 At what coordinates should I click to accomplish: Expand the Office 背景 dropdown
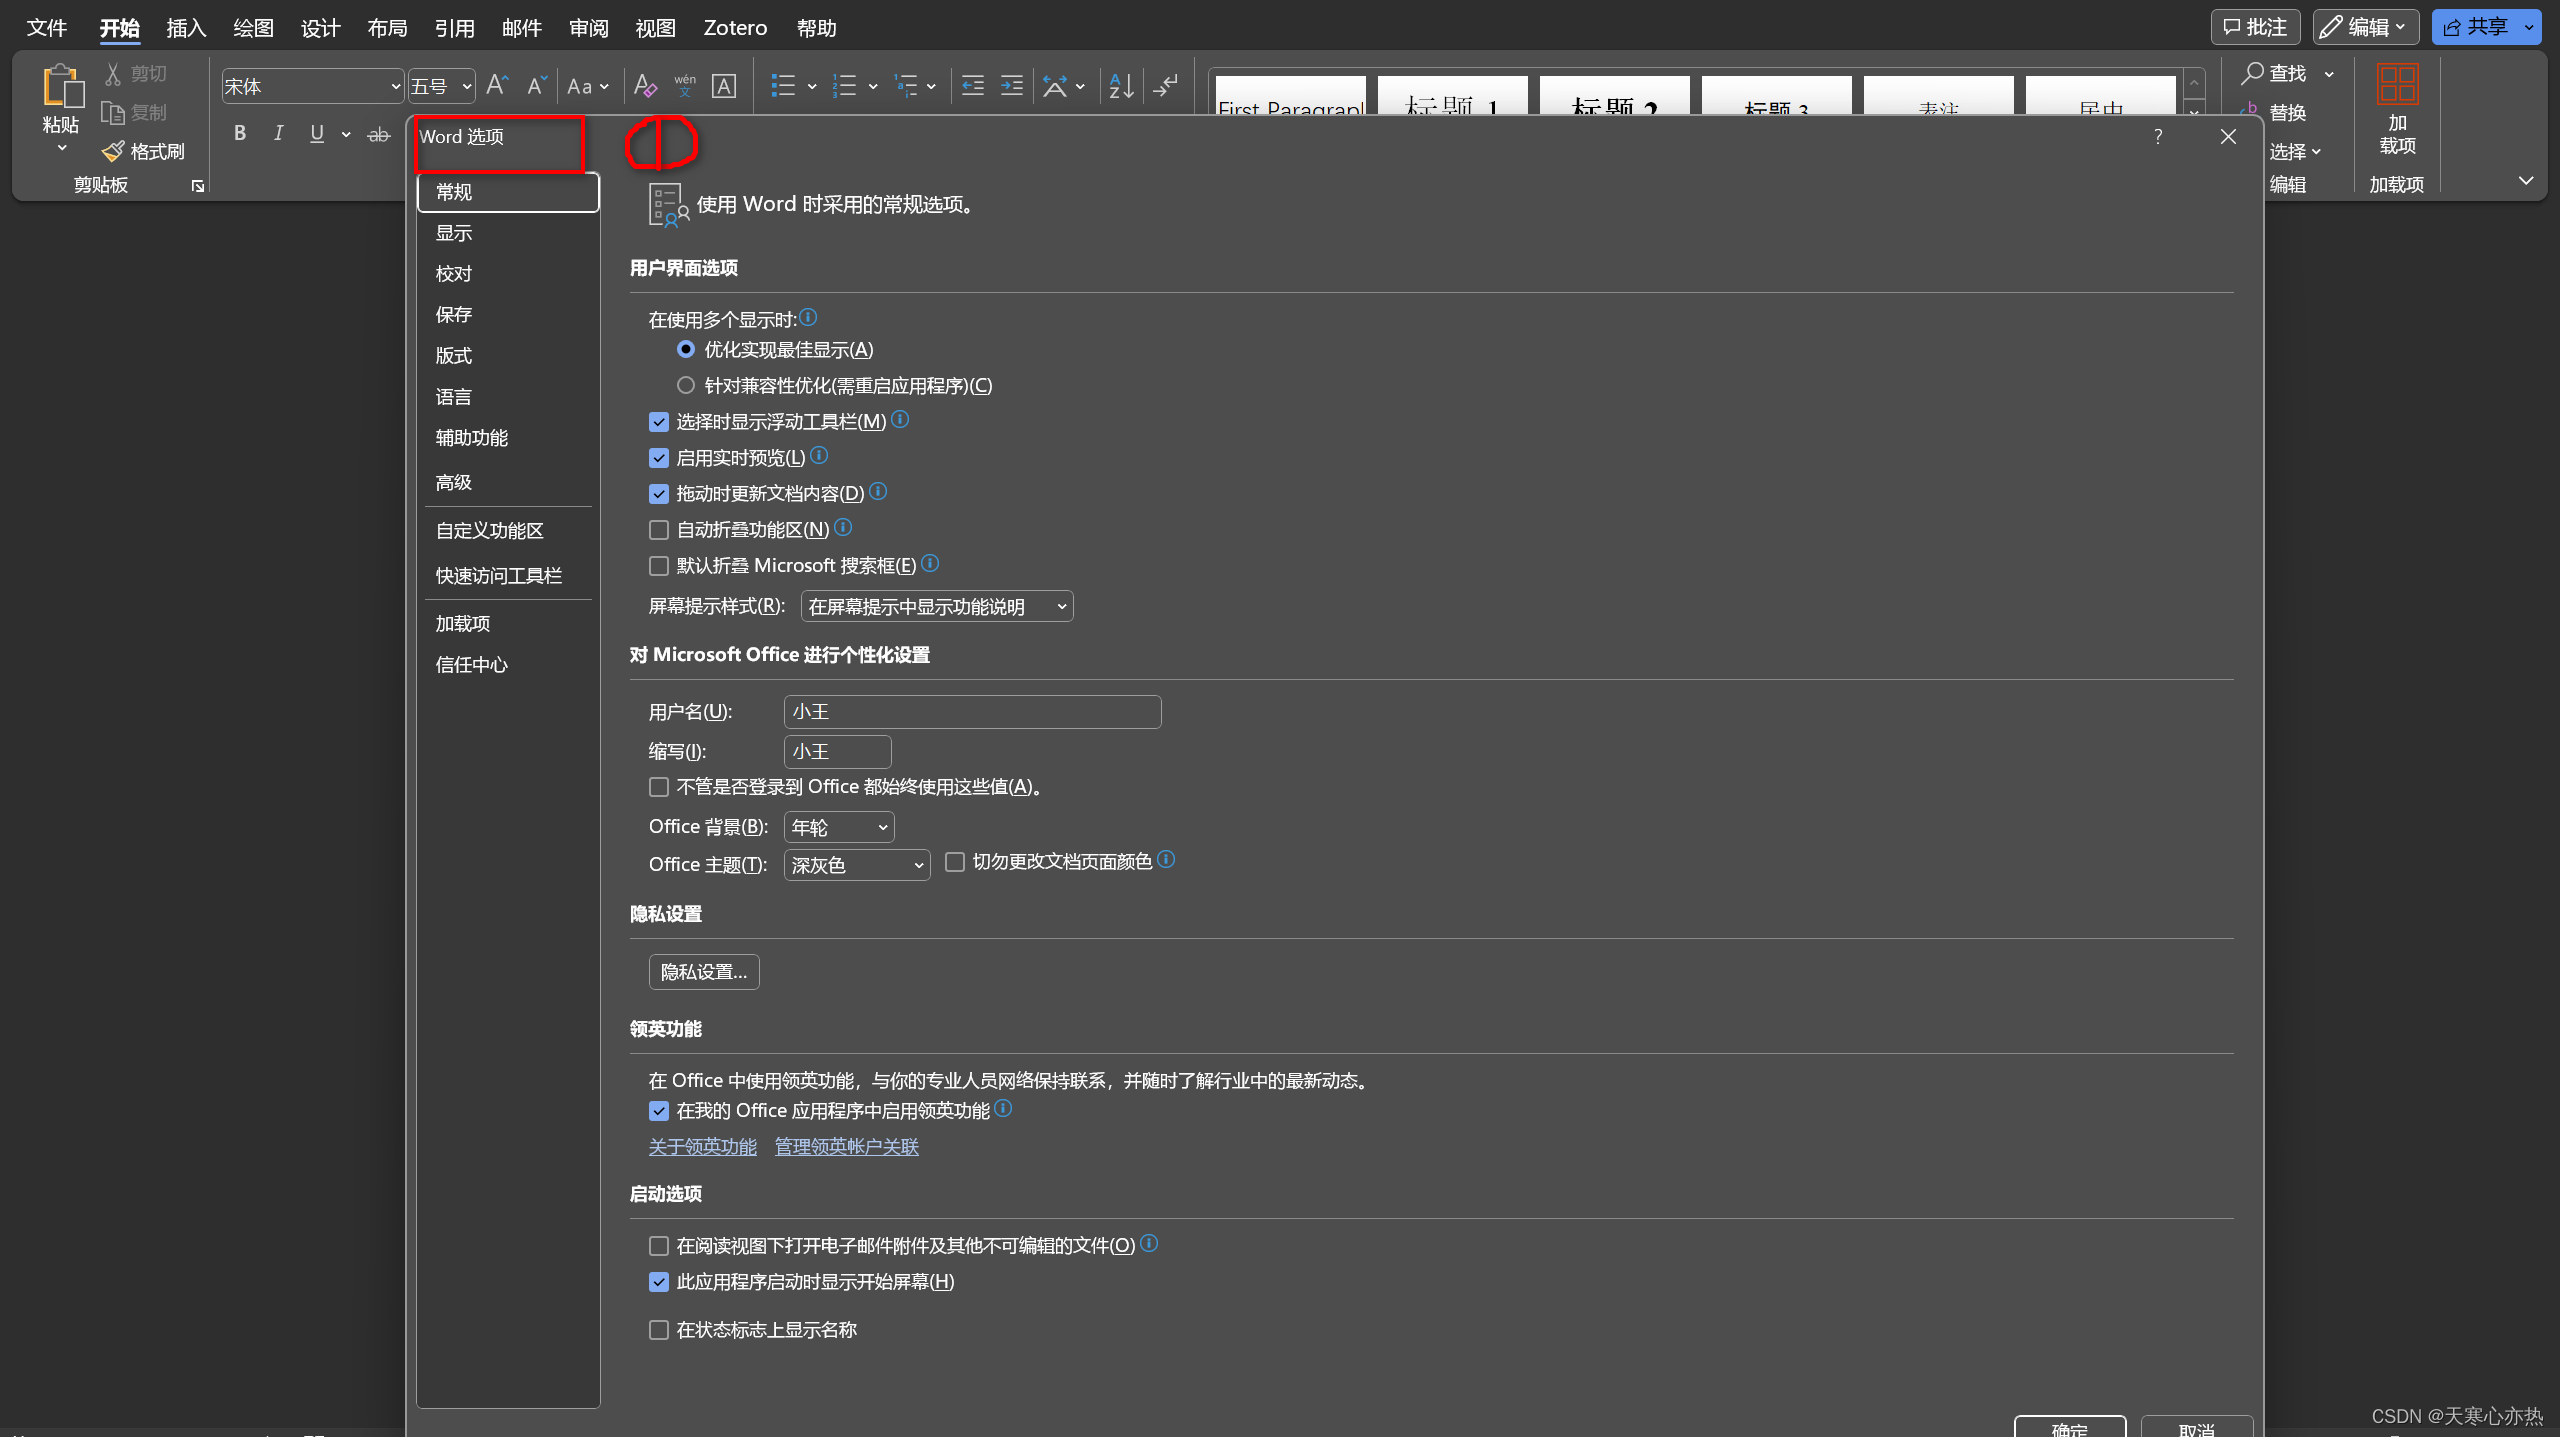pos(839,828)
